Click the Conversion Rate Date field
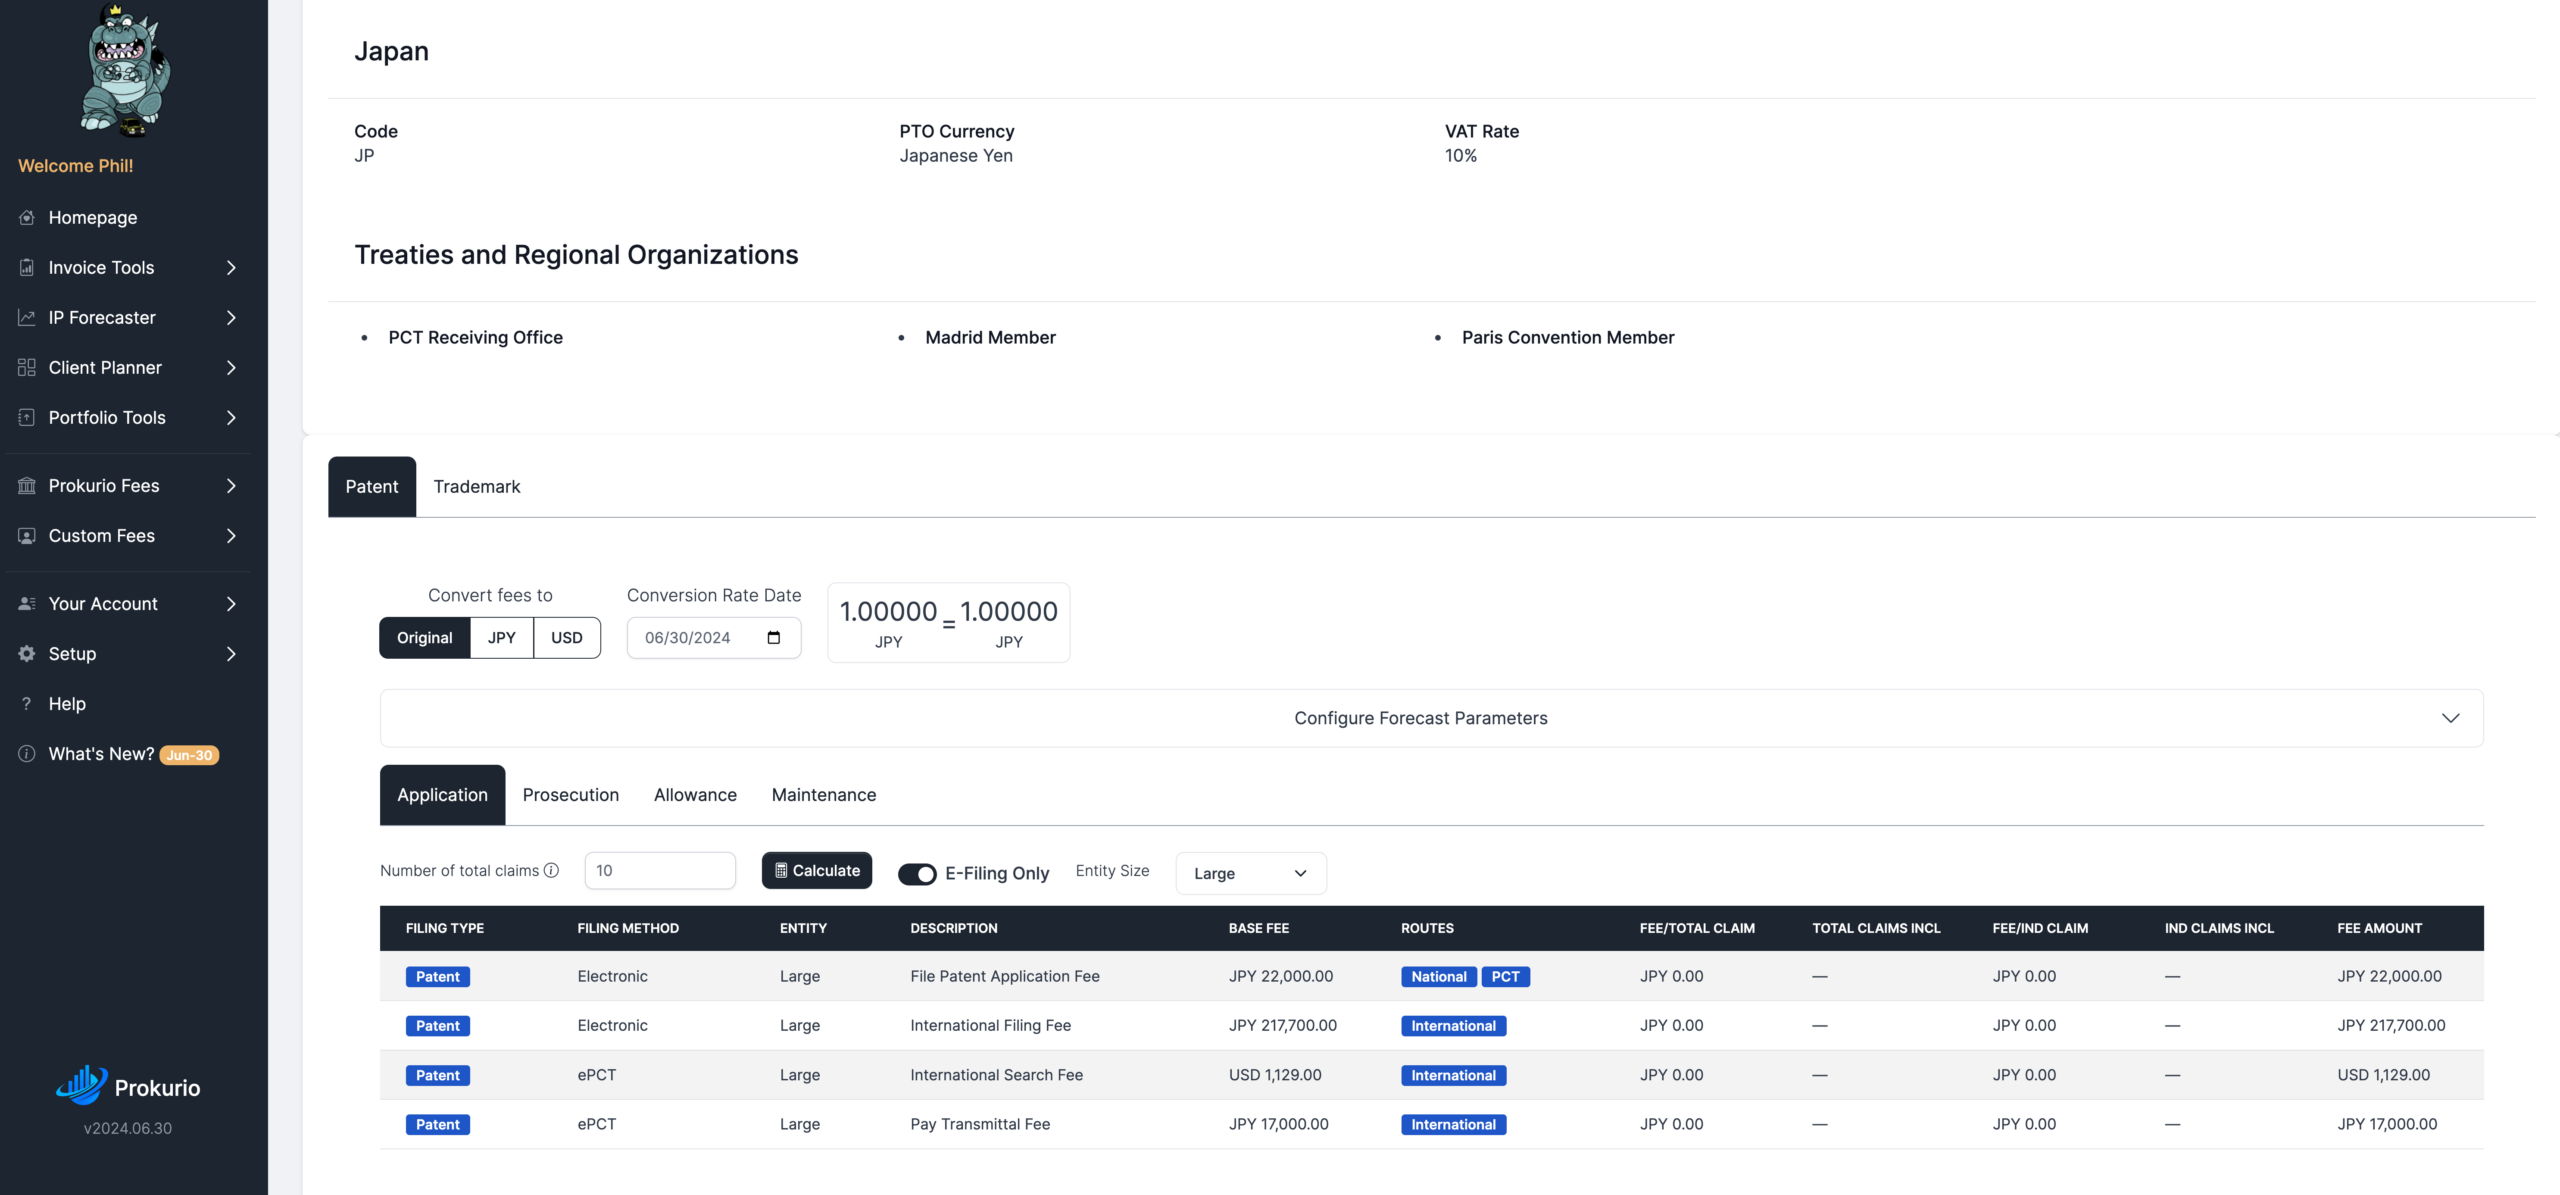 pos(714,638)
